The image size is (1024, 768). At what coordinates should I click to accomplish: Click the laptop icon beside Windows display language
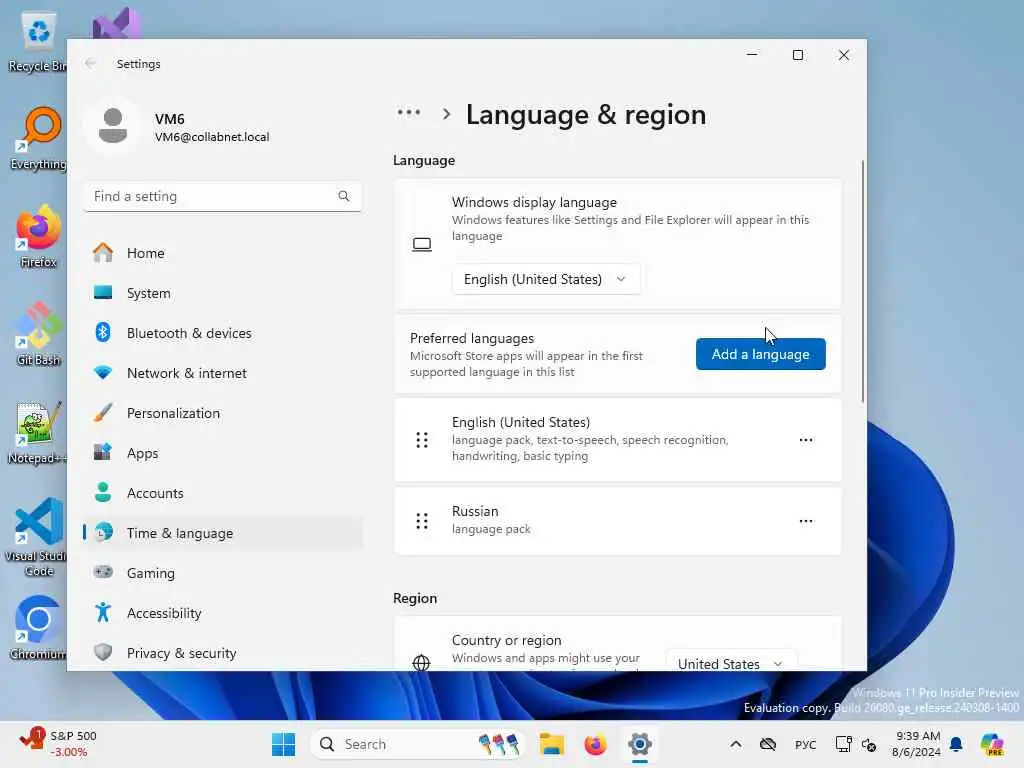click(x=422, y=244)
